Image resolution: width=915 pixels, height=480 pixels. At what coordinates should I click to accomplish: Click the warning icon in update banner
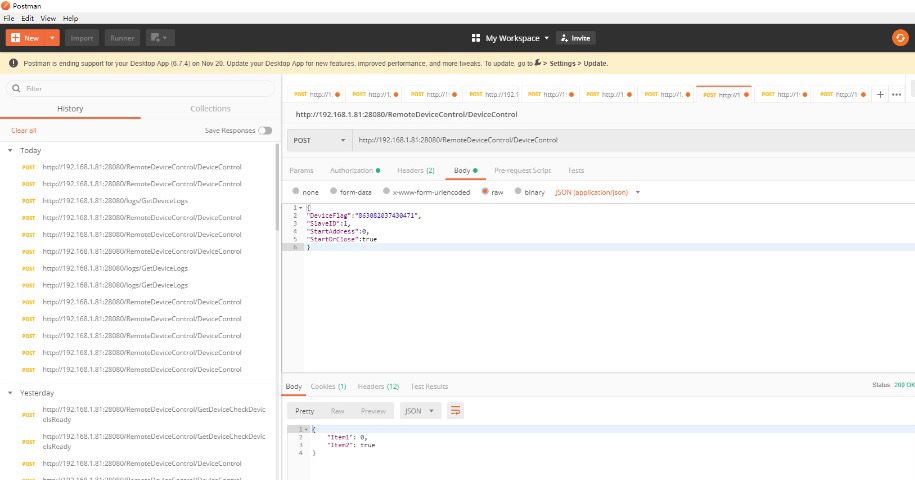(13, 63)
